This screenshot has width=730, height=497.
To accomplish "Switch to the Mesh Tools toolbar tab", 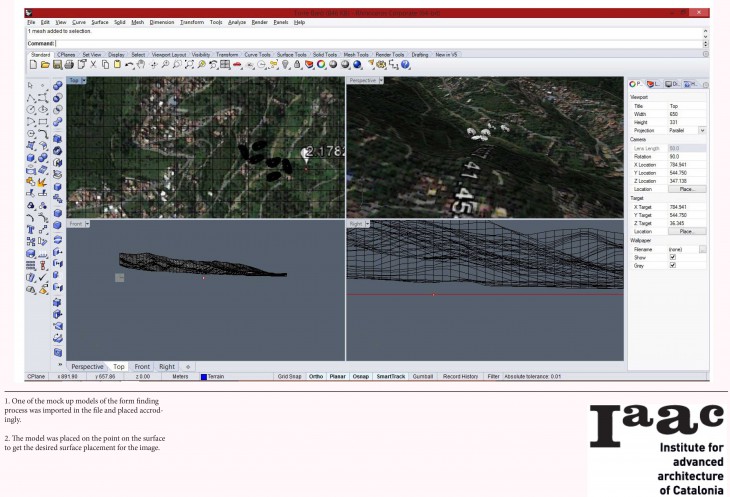I will (356, 55).
